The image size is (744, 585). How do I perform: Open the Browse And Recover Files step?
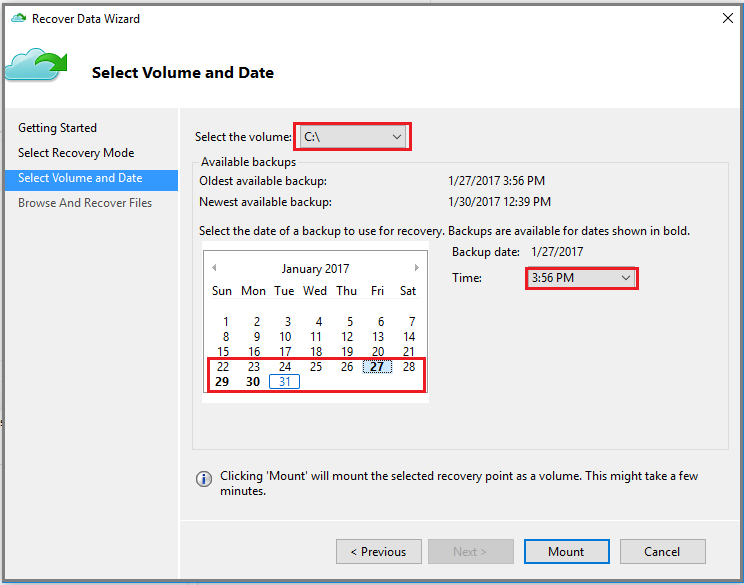coord(85,203)
